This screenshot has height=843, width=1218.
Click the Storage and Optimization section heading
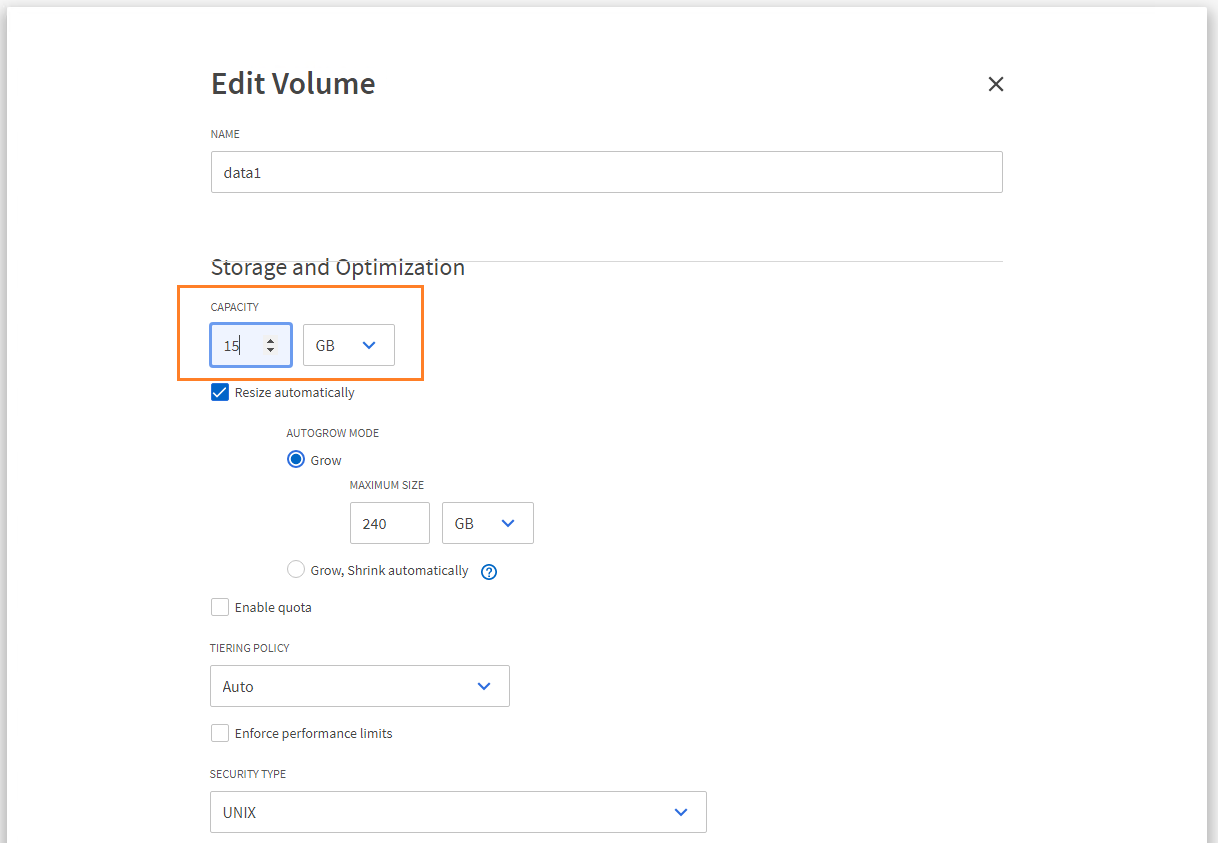(x=338, y=267)
